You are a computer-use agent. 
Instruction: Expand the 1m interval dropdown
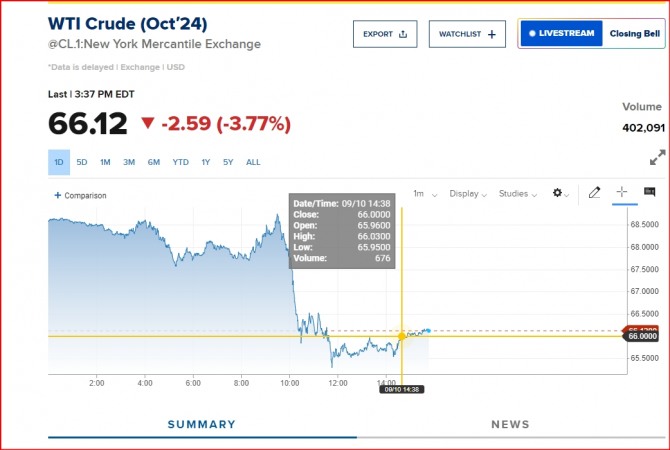coord(423,194)
